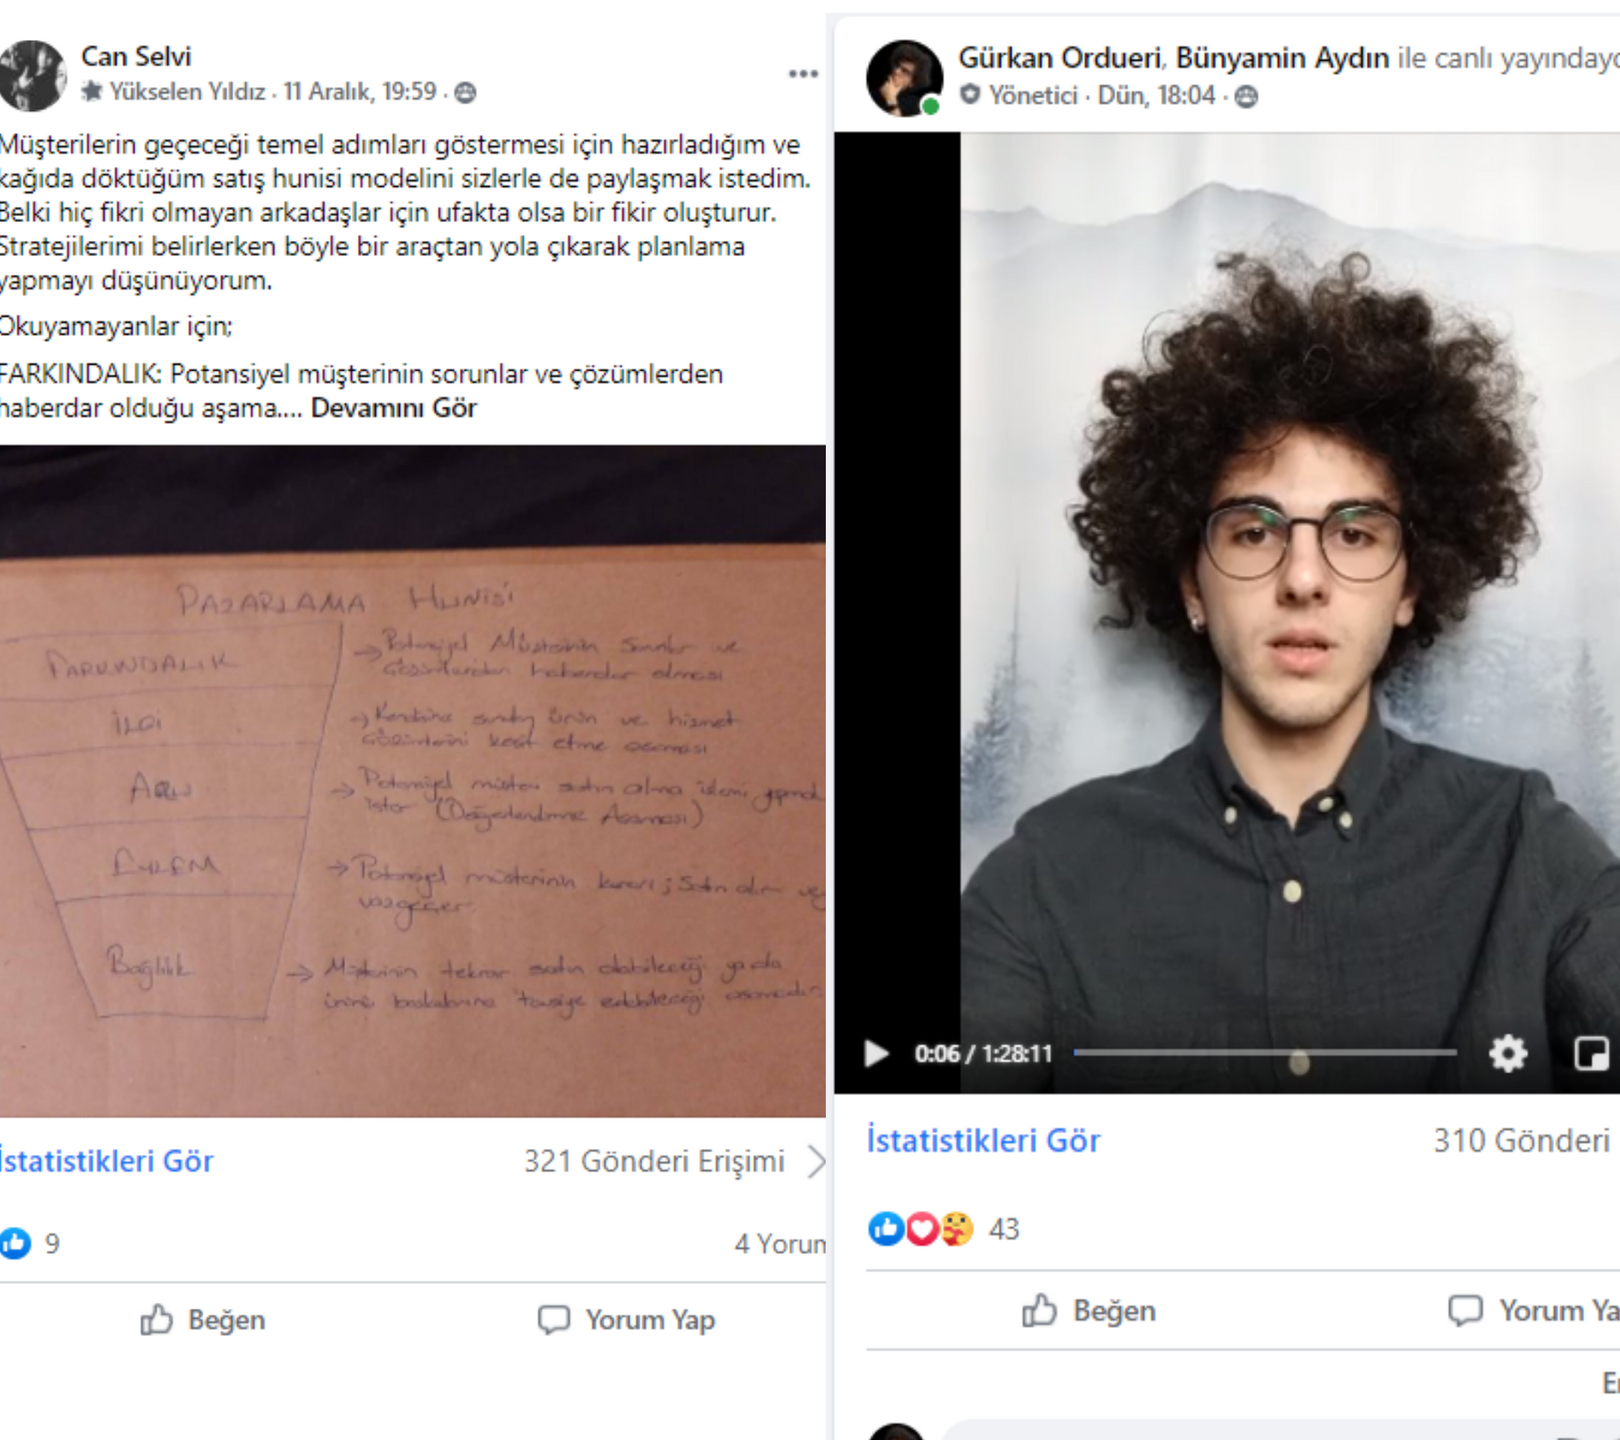Like Can Selvi's post with Beğen

pos(203,1320)
